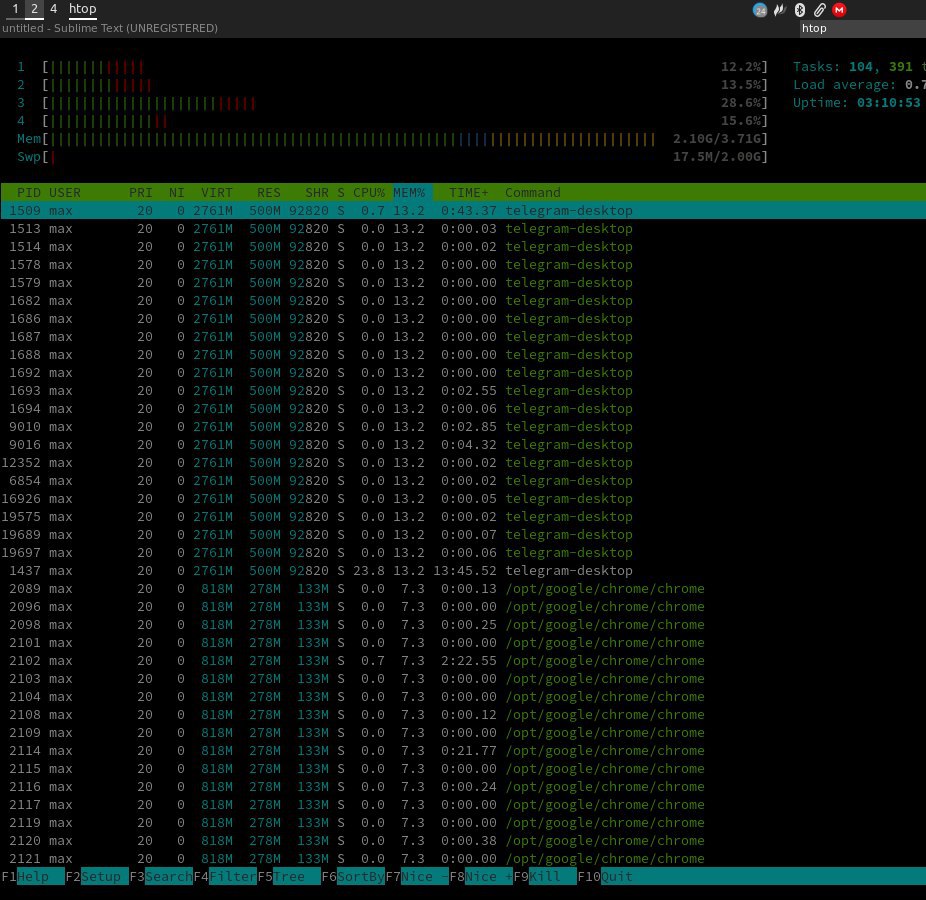Select chrome process PID 2114
Screen dimensions: 926x900
[463, 751]
